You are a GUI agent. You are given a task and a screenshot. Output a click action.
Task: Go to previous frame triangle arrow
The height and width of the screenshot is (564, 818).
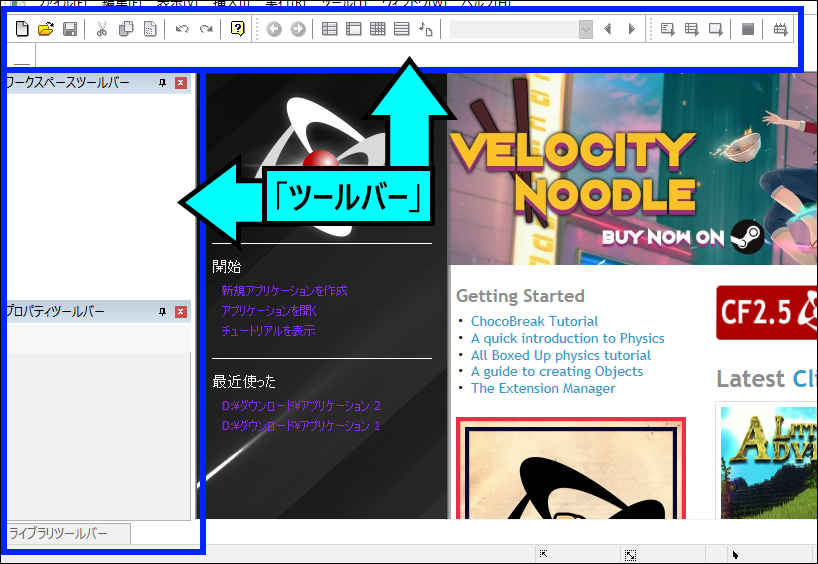pyautogui.click(x=607, y=29)
